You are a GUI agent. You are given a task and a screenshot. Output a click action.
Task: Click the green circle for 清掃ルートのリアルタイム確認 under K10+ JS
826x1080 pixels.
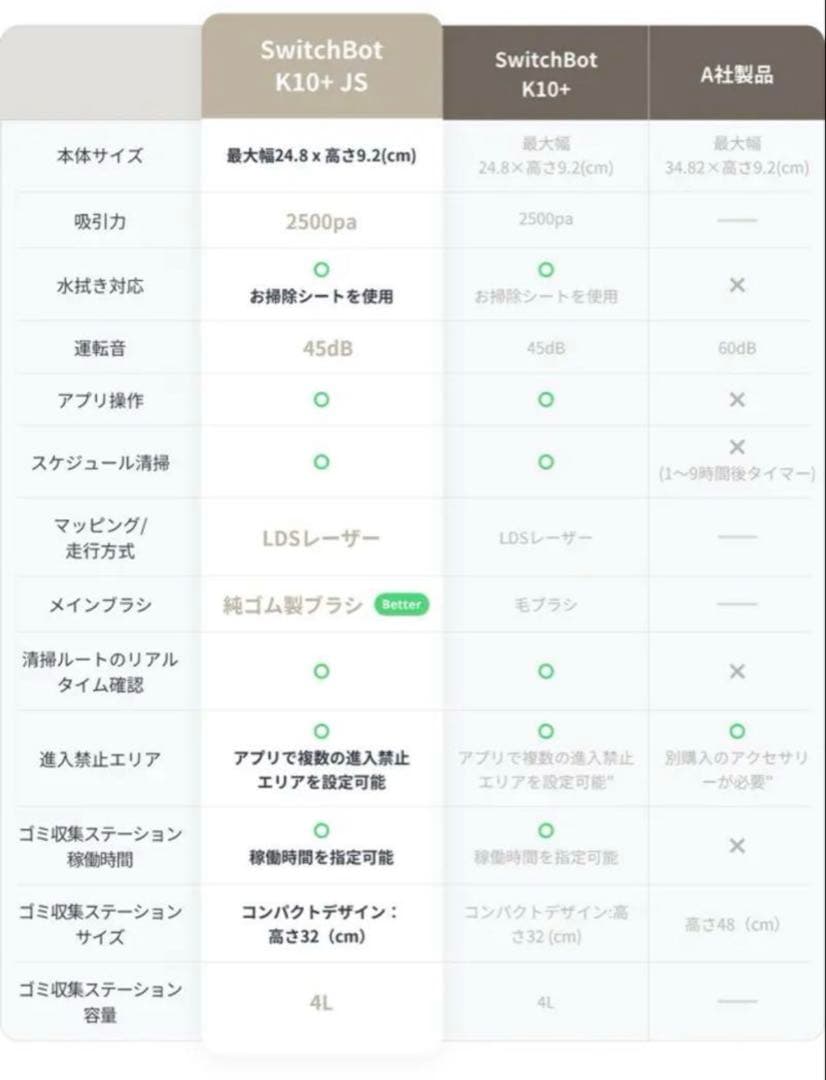click(321, 671)
